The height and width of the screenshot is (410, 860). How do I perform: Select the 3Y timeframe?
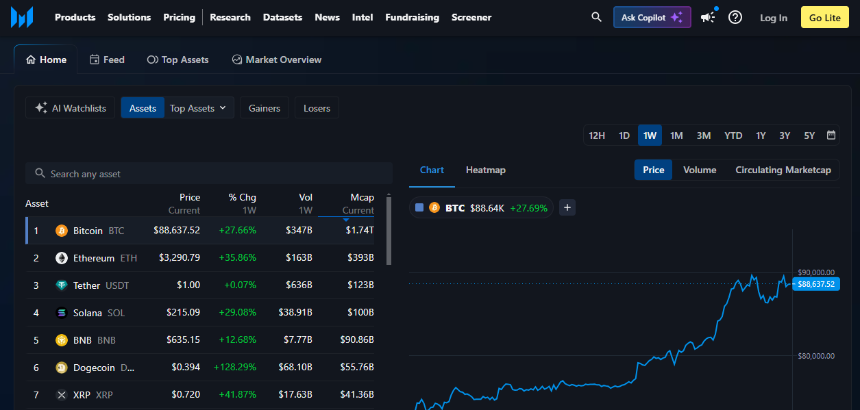[785, 135]
